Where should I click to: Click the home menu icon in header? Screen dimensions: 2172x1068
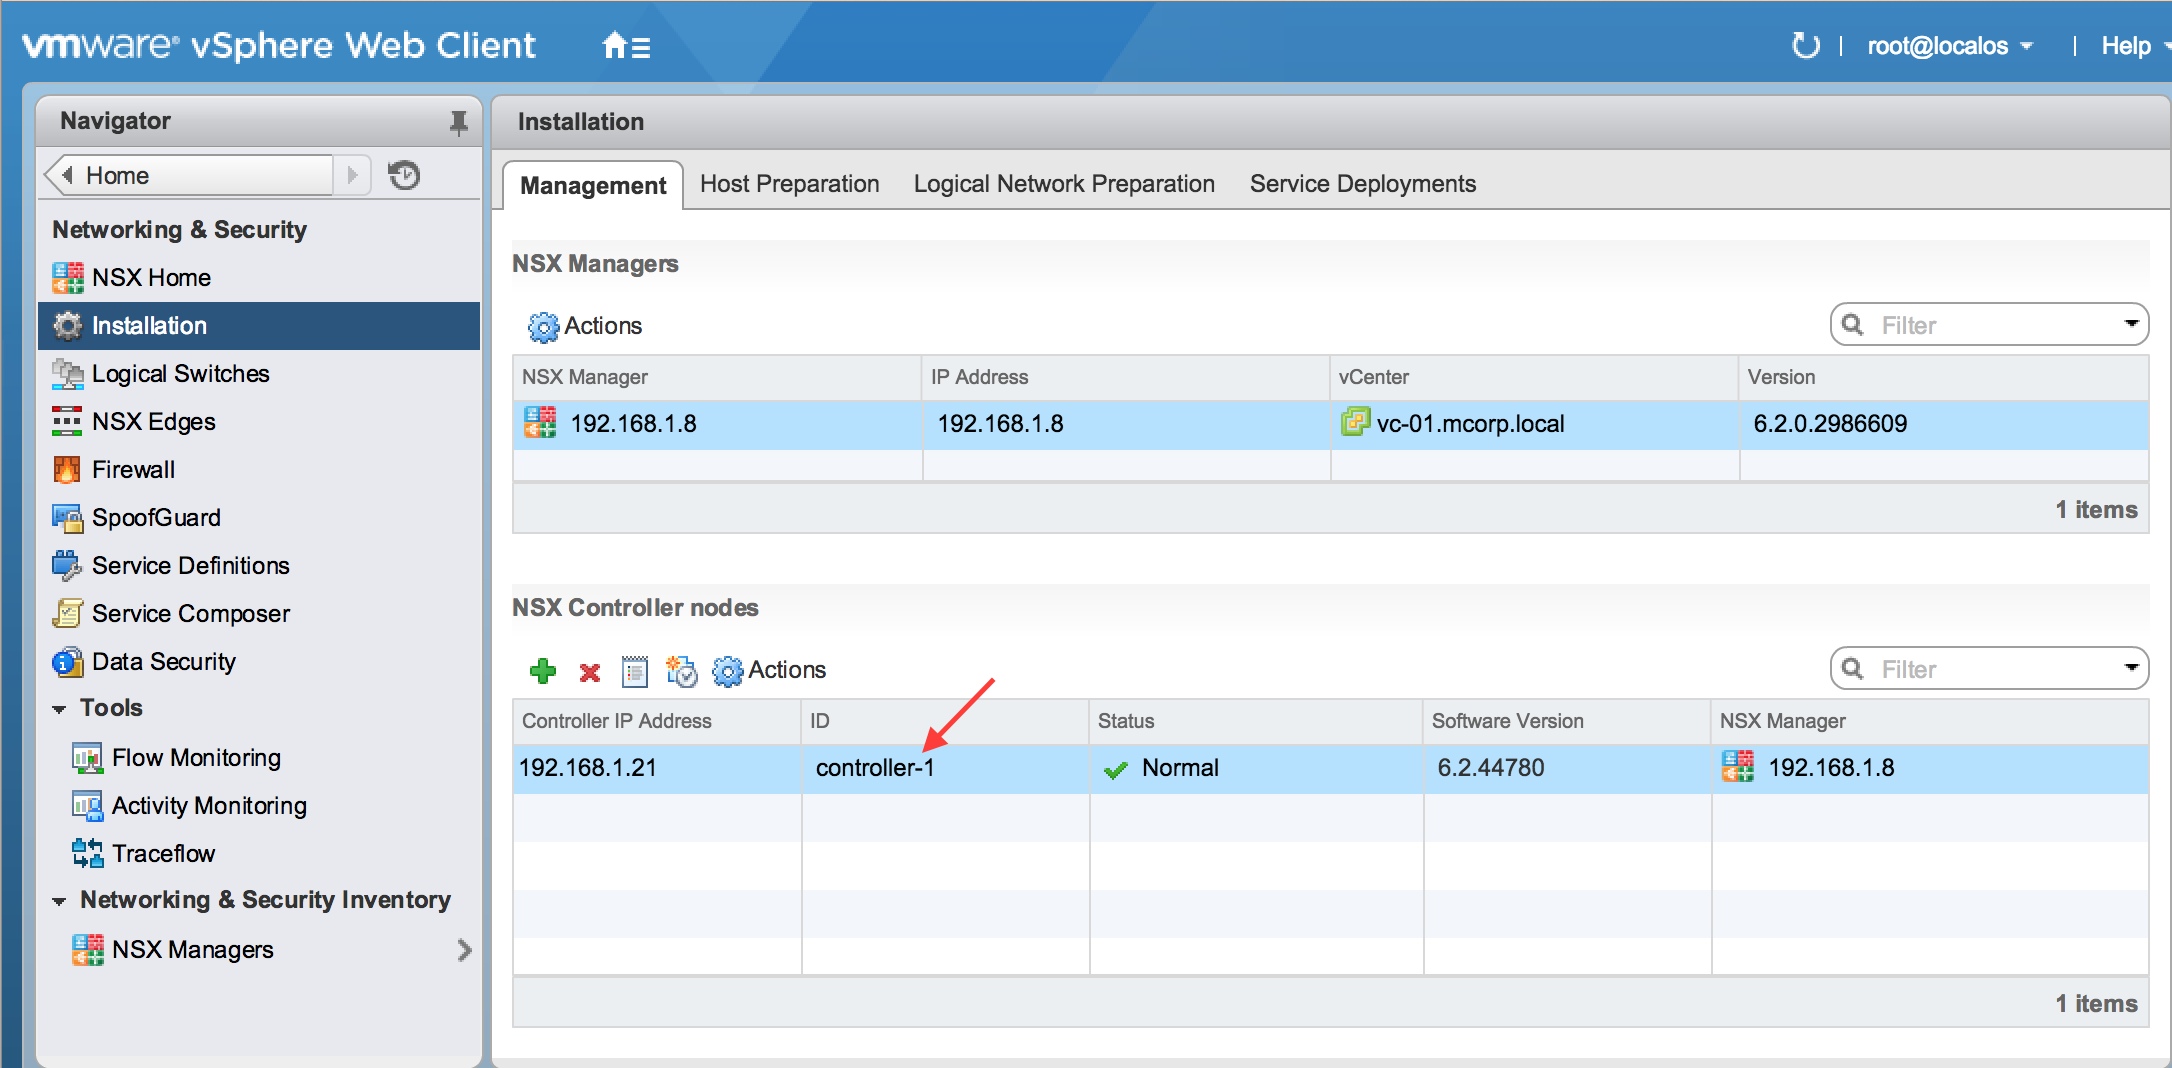(626, 46)
